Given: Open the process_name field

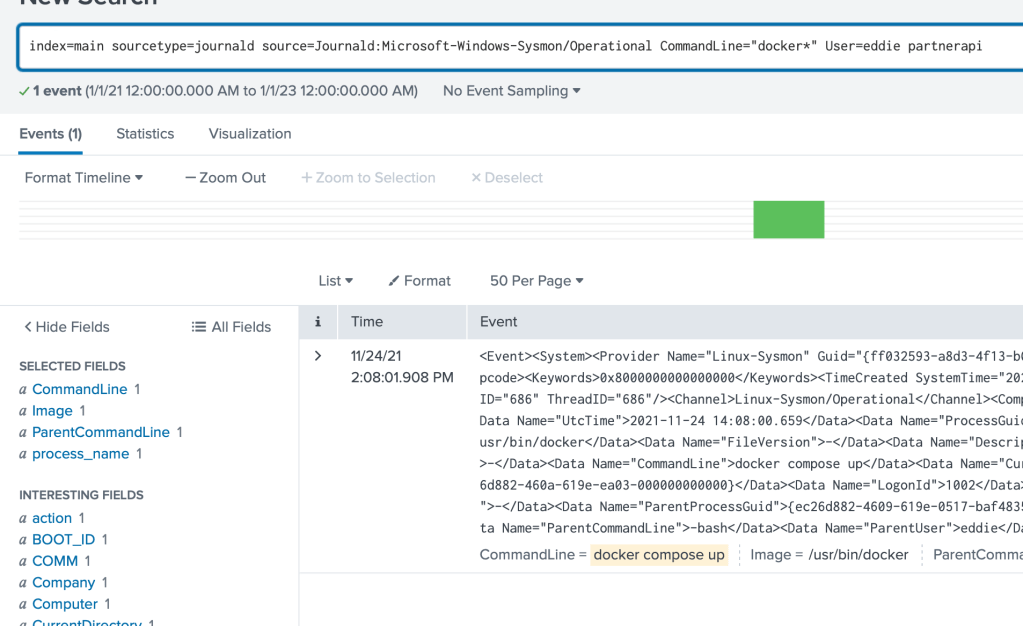Looking at the screenshot, I should pyautogui.click(x=80, y=454).
